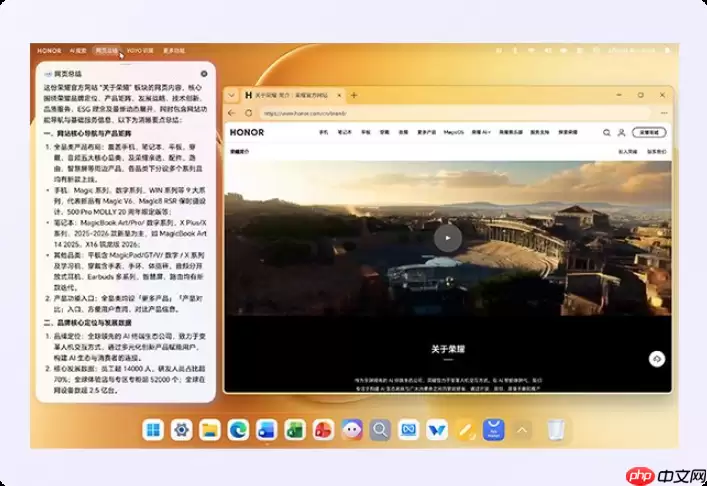
Task: Open PowerPoint from the dock
Action: [x=324, y=430]
